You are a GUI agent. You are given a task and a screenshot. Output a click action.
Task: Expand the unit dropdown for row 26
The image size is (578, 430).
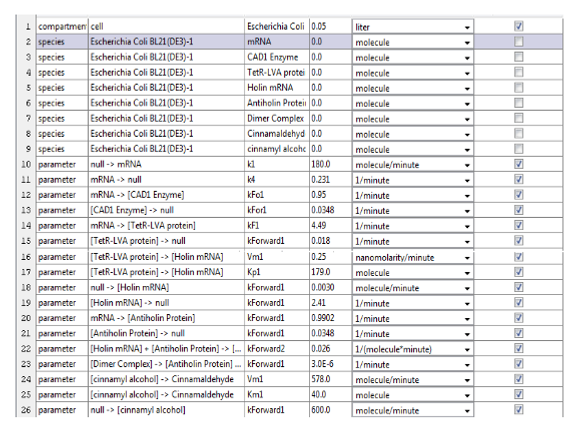point(412,410)
